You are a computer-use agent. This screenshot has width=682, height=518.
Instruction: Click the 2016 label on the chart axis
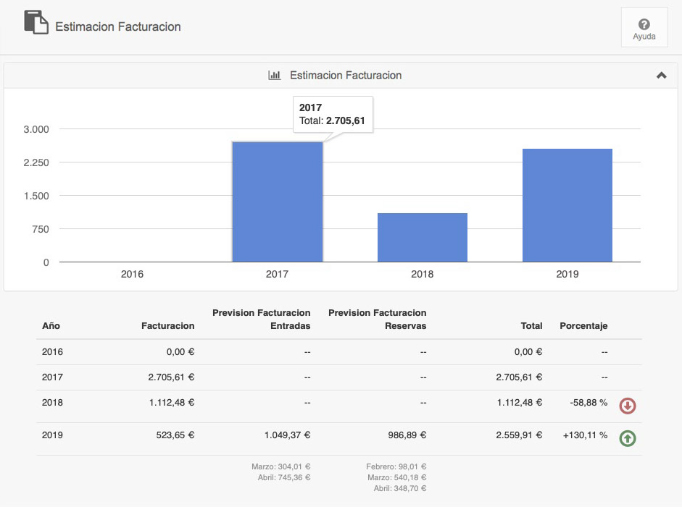[132, 273]
